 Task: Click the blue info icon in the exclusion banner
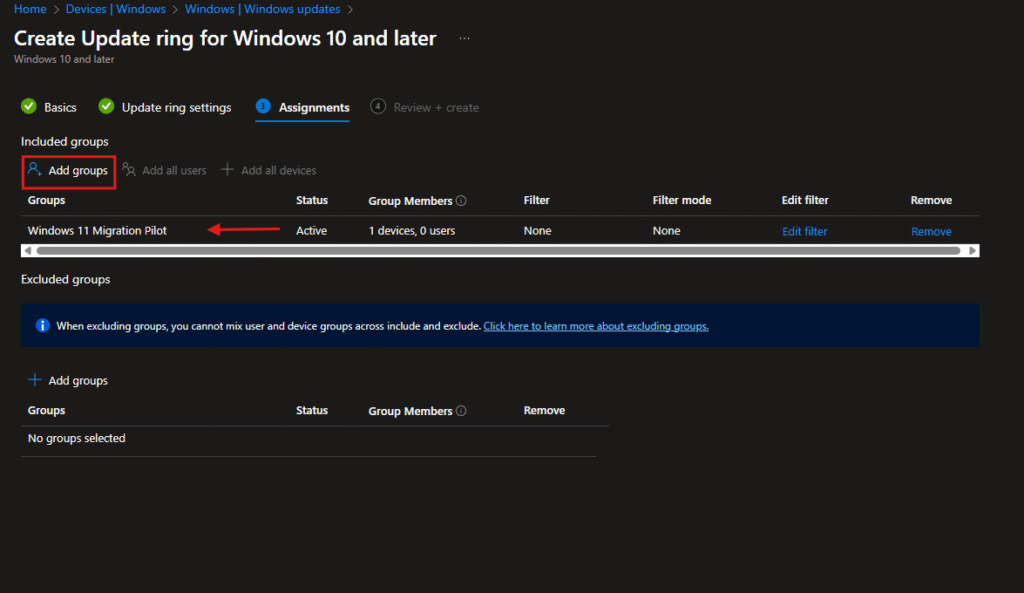pyautogui.click(x=43, y=326)
